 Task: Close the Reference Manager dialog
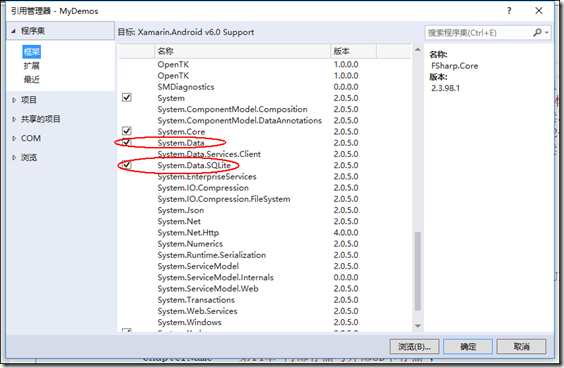tap(538, 11)
